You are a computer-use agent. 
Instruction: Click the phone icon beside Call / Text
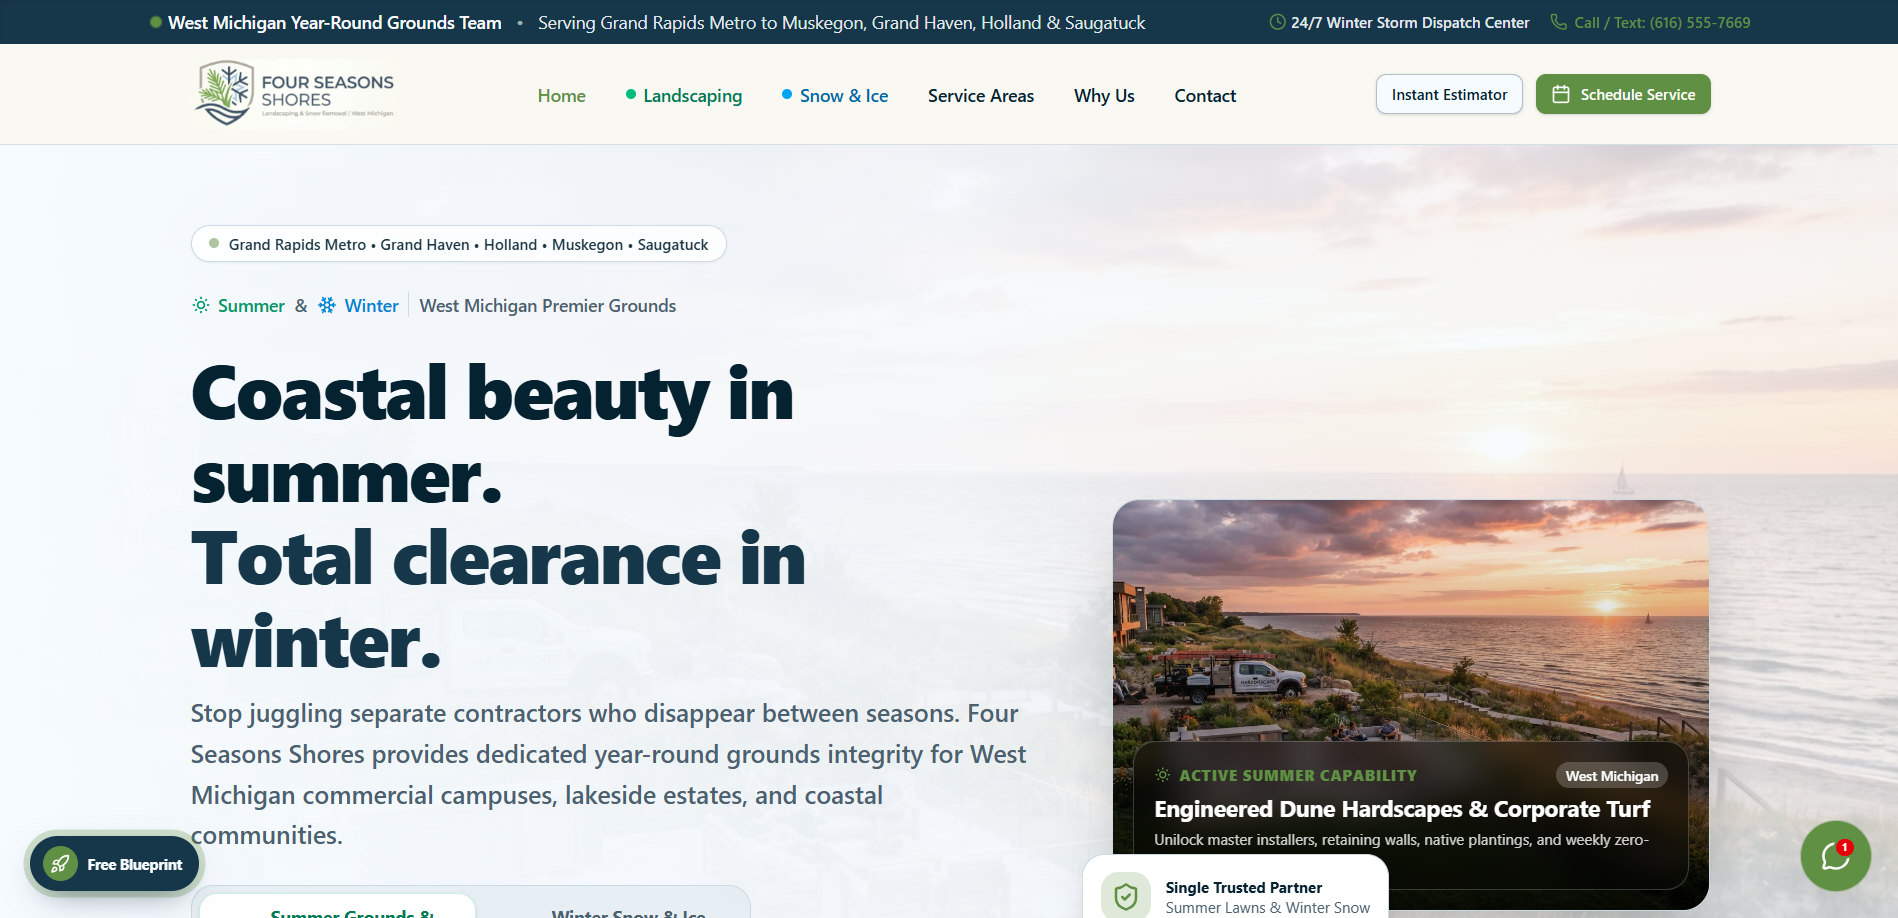coord(1558,22)
